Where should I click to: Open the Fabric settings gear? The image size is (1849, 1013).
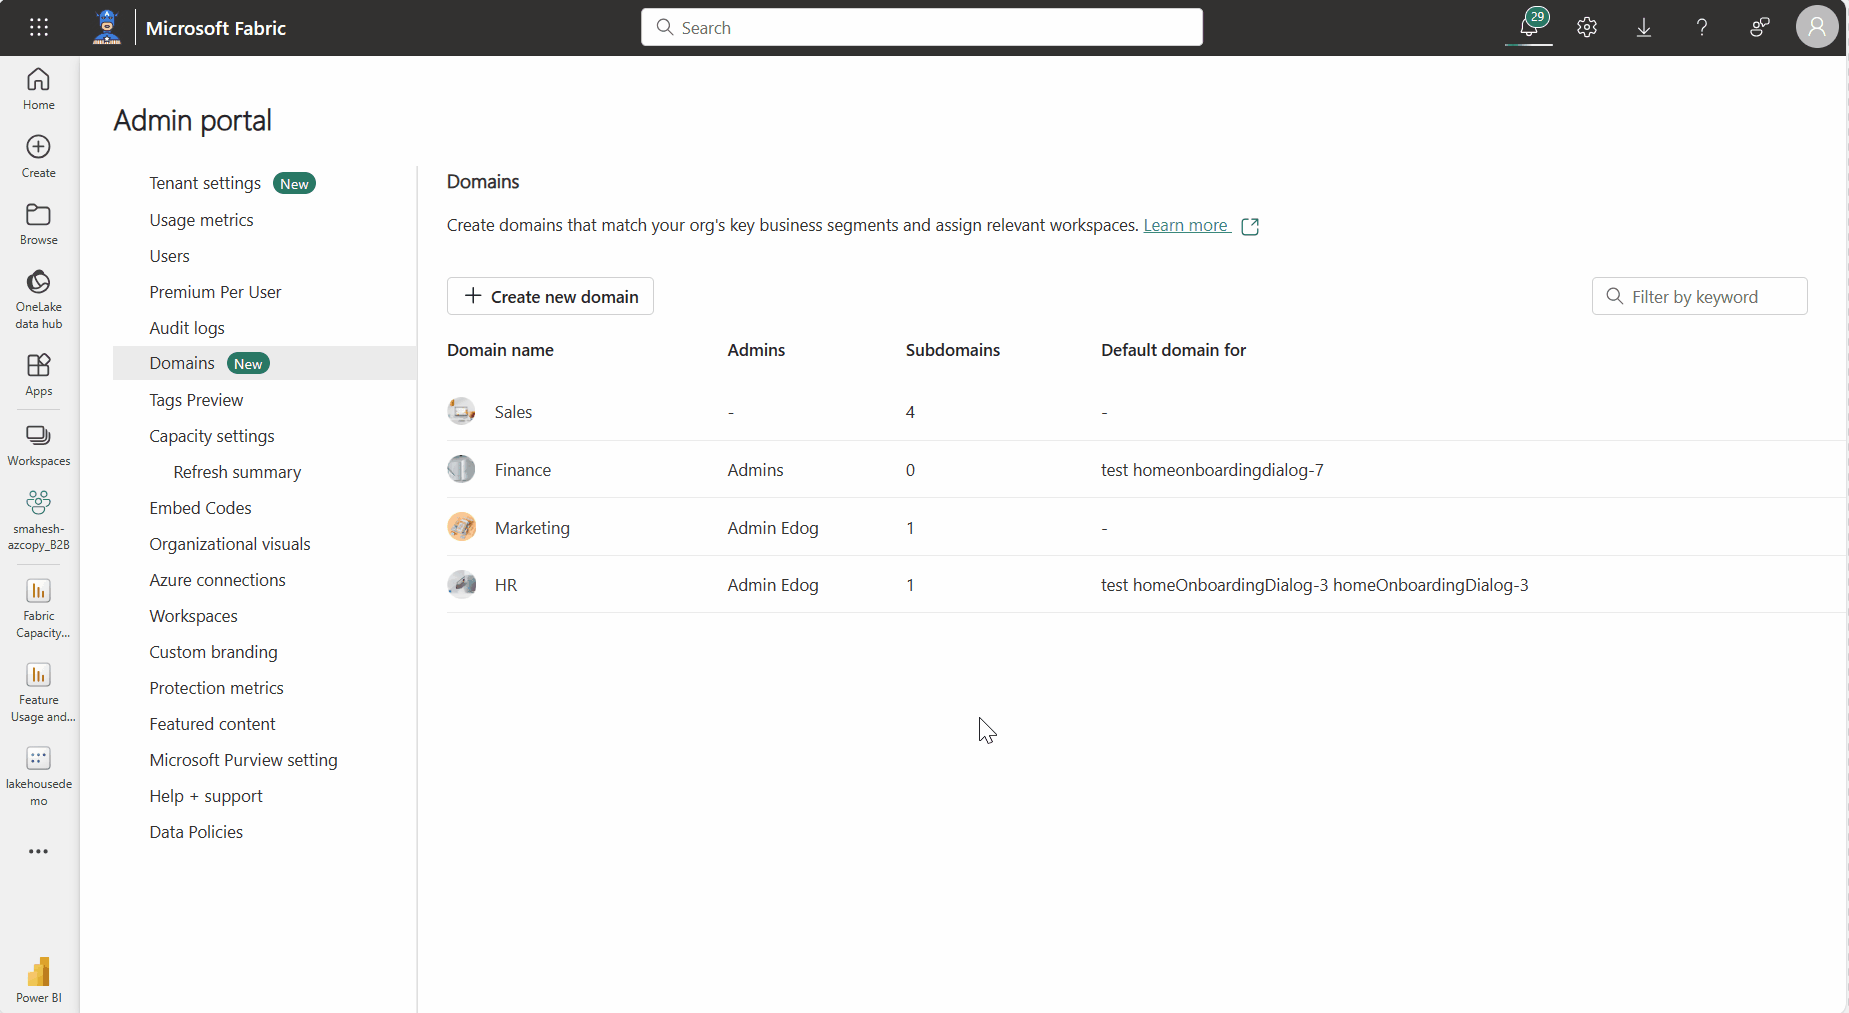pyautogui.click(x=1586, y=27)
